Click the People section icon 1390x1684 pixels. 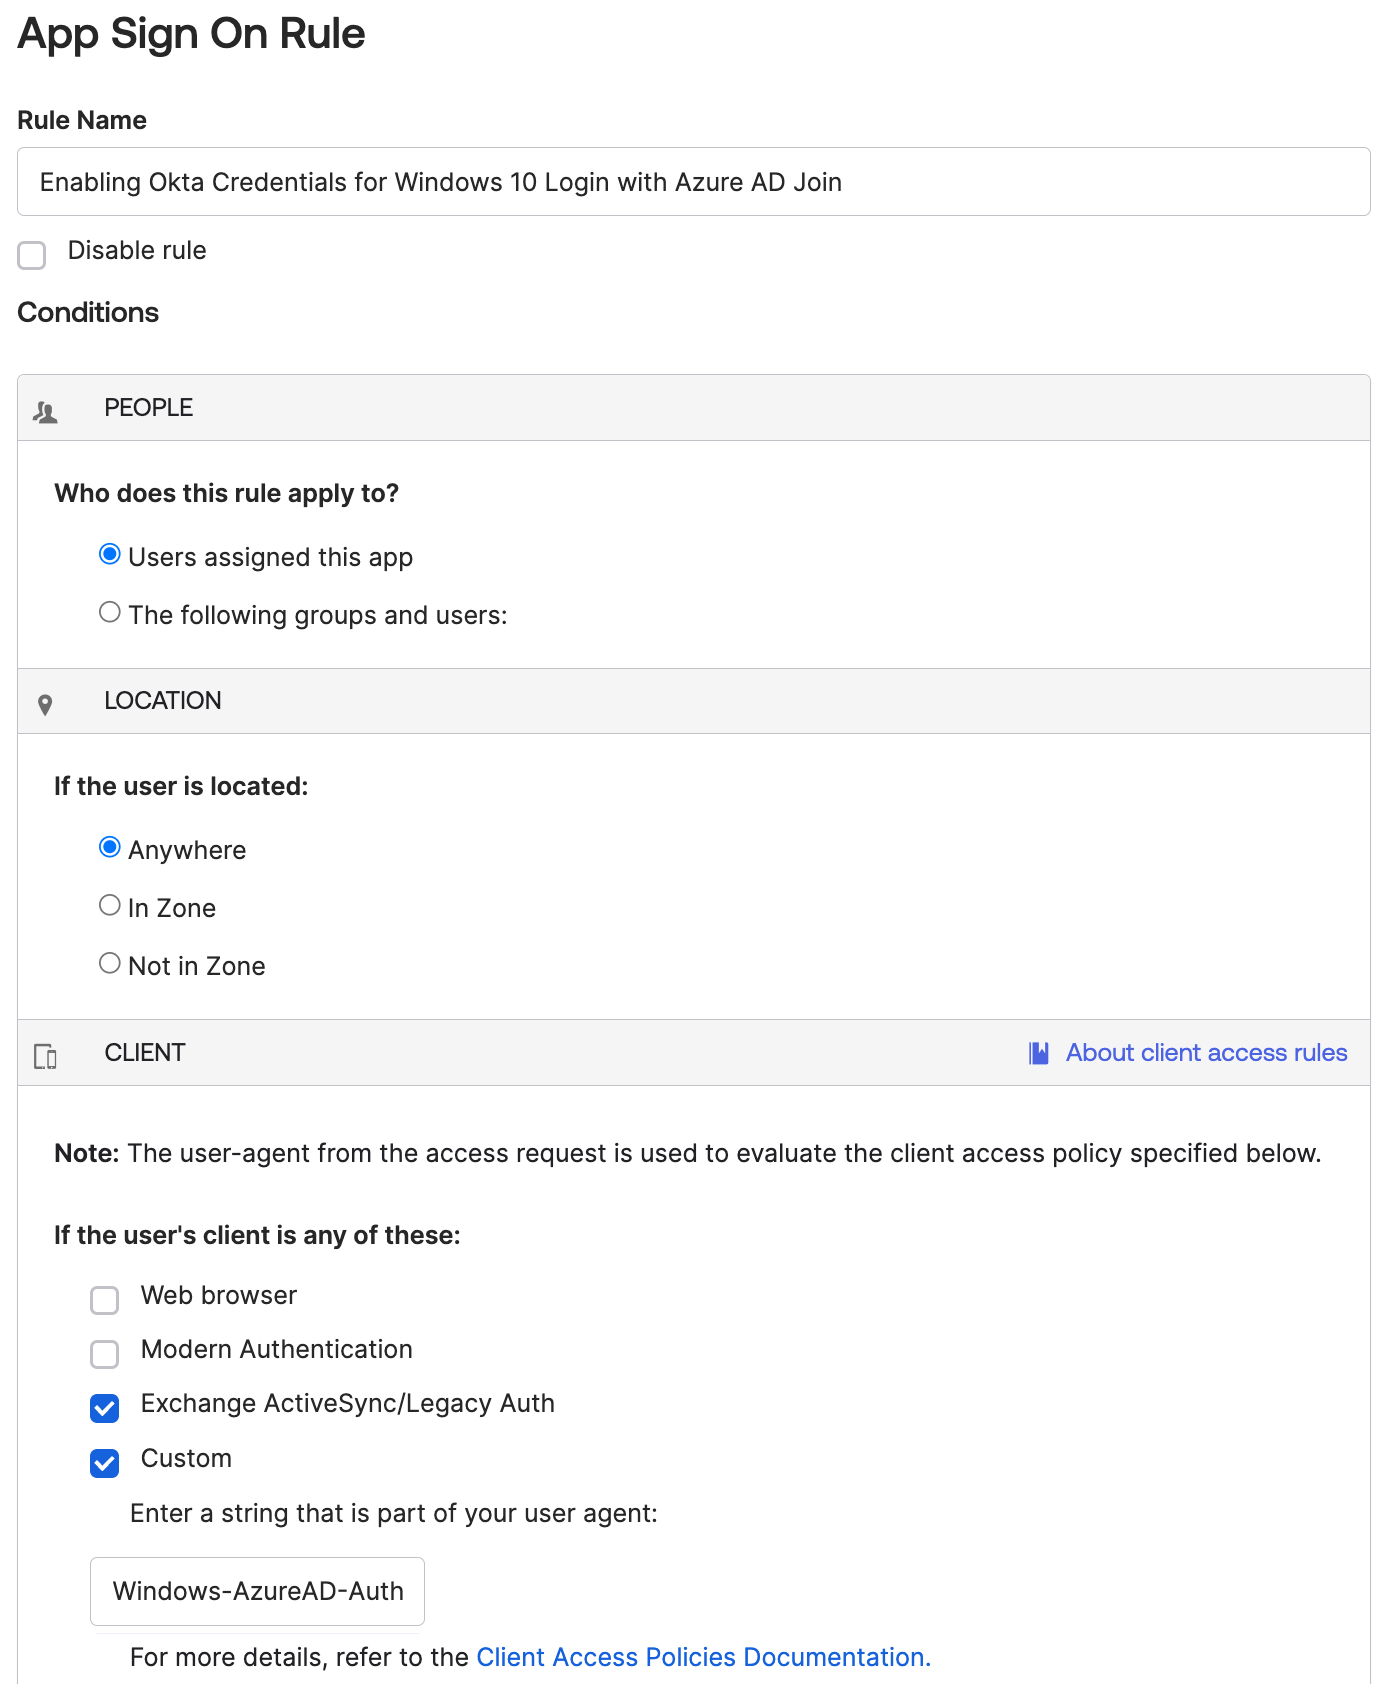pos(45,411)
